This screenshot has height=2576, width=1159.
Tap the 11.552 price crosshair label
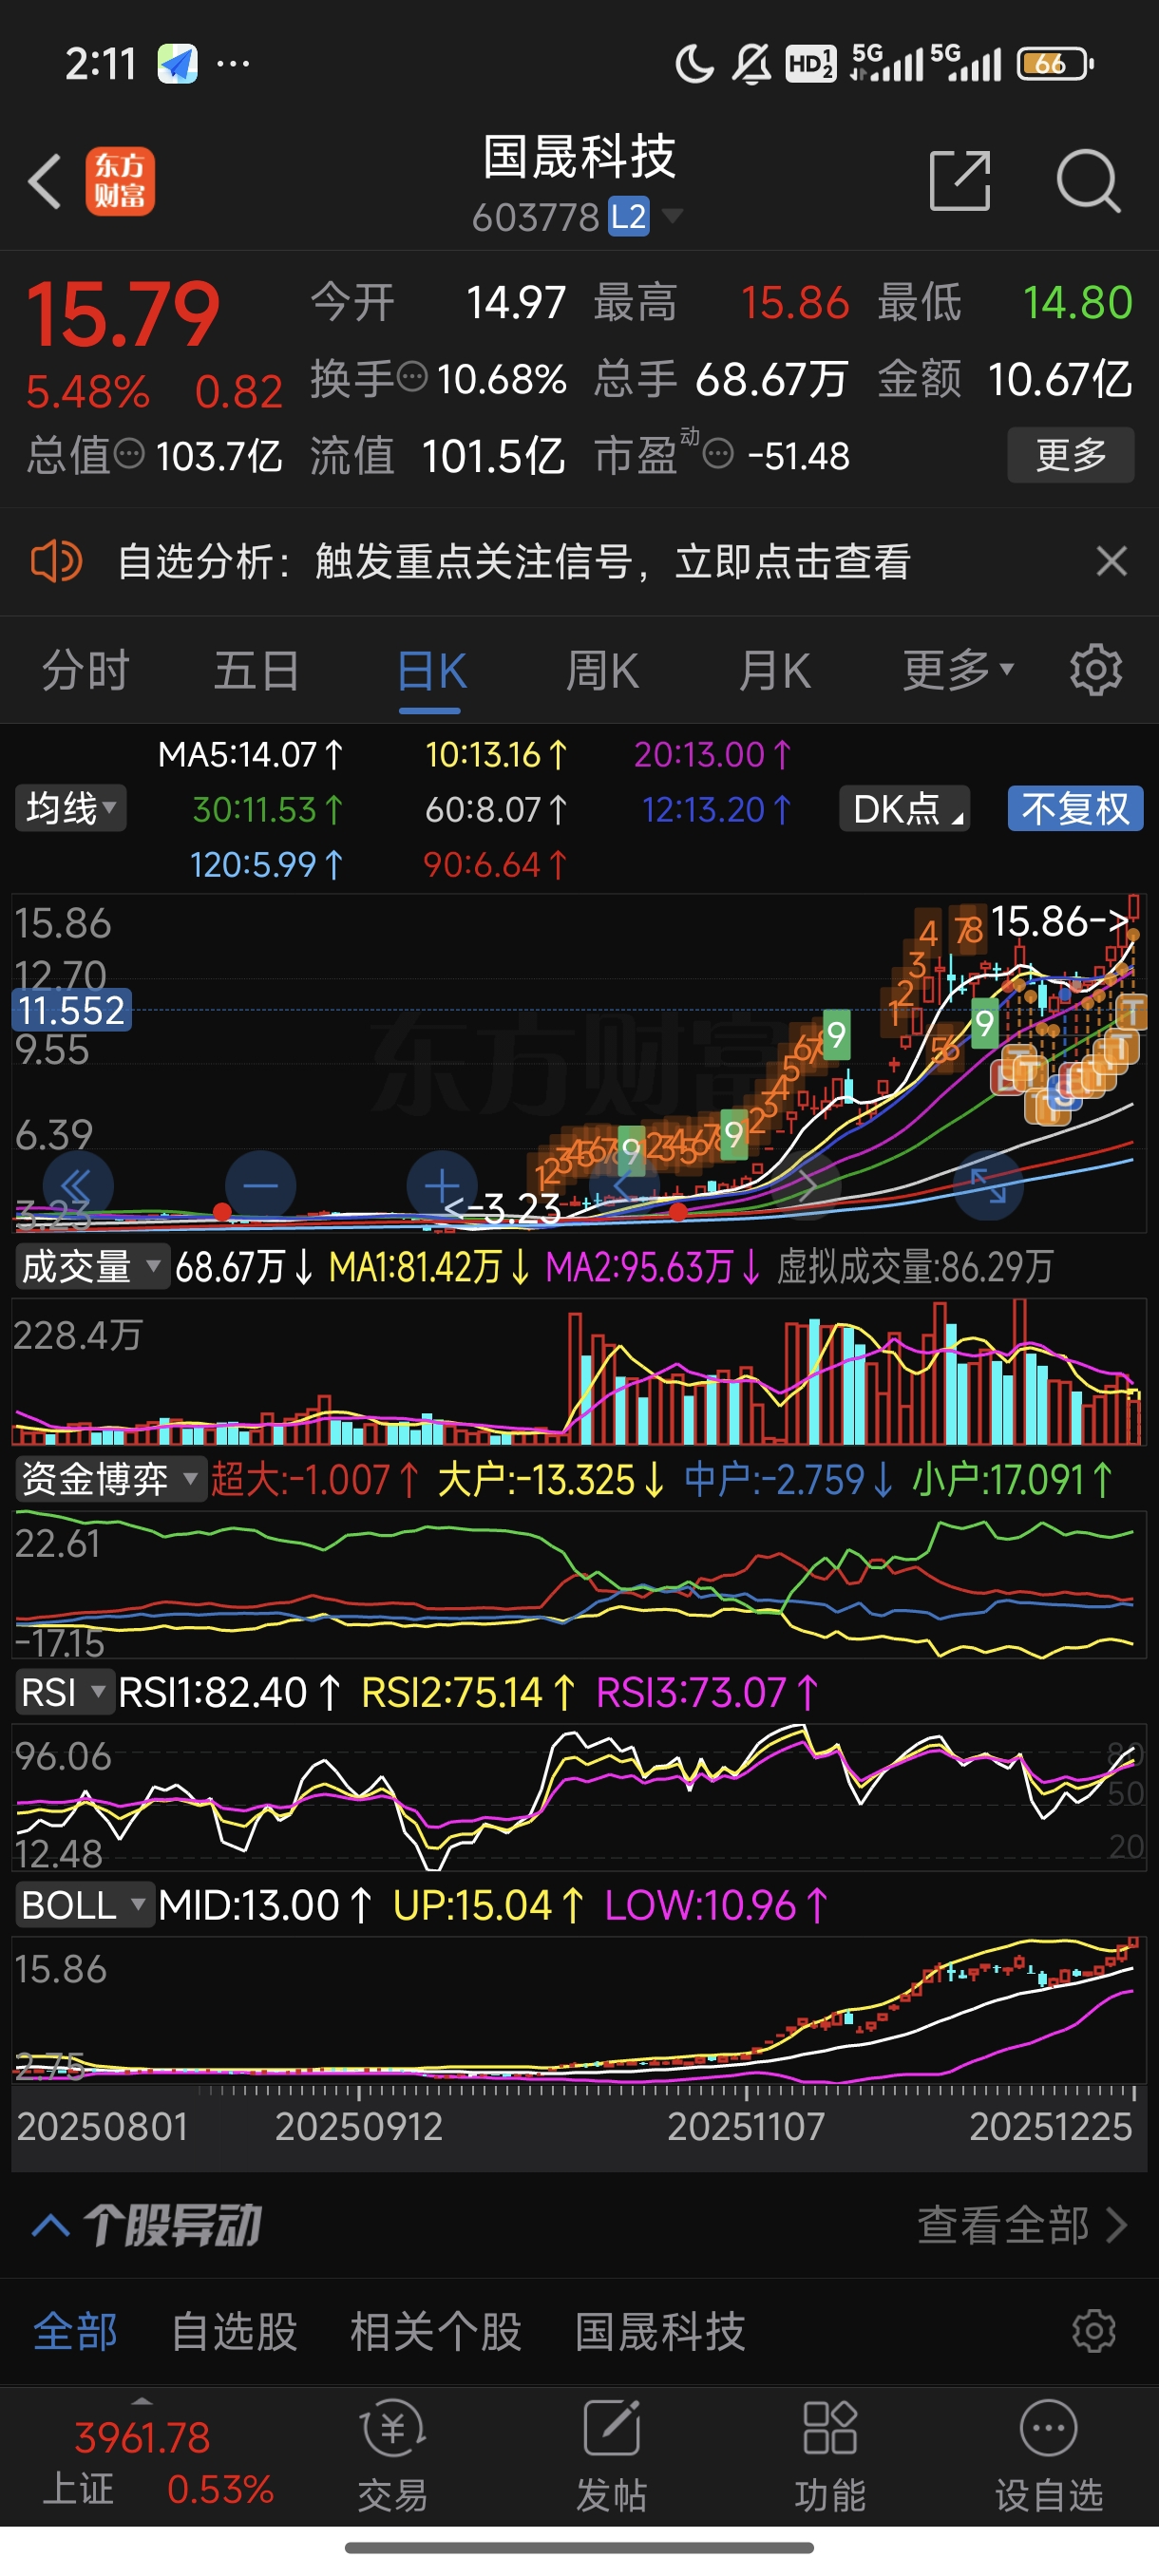(71, 1010)
